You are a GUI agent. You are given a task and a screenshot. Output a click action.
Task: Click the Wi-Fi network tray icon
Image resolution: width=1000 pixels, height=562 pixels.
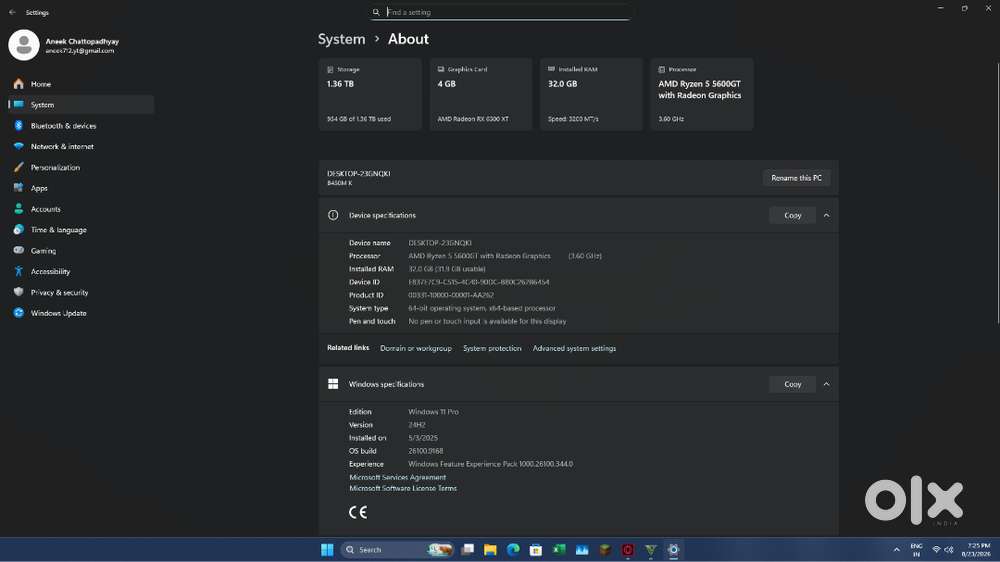[936, 550]
